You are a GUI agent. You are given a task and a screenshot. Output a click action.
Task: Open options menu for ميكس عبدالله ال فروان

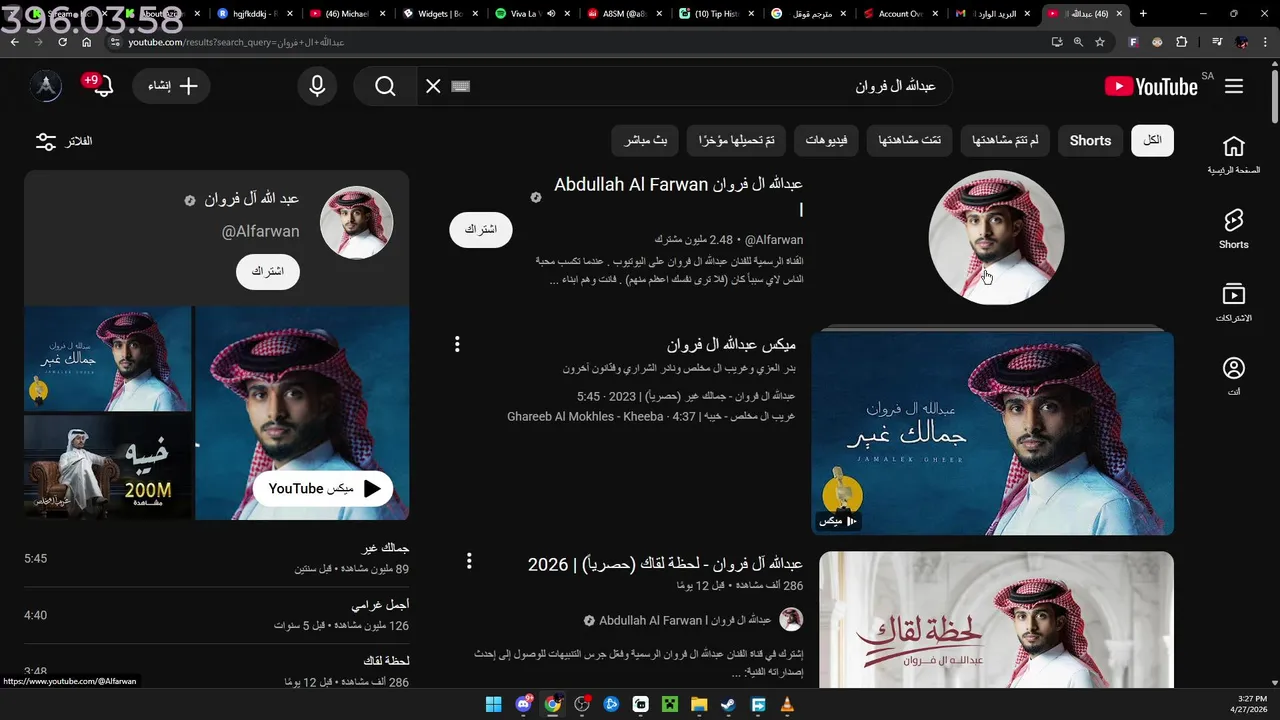pyautogui.click(x=457, y=344)
